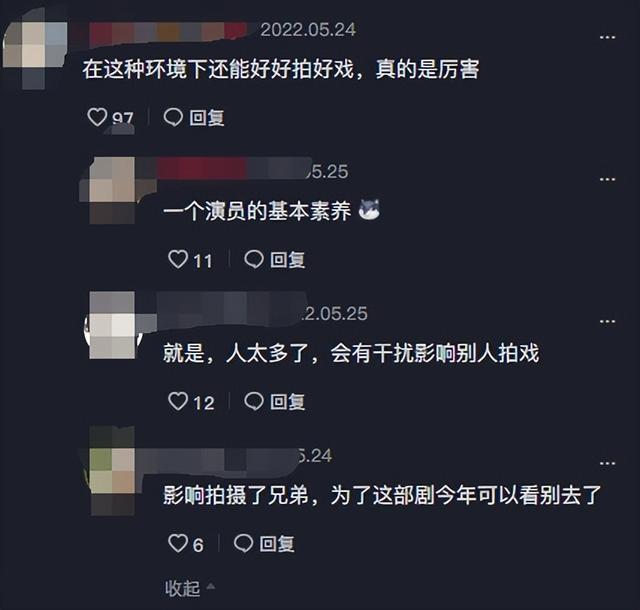Viewport: 640px width, 610px height.
Task: Click 回复 text under the 12-likes reply
Action: (288, 402)
